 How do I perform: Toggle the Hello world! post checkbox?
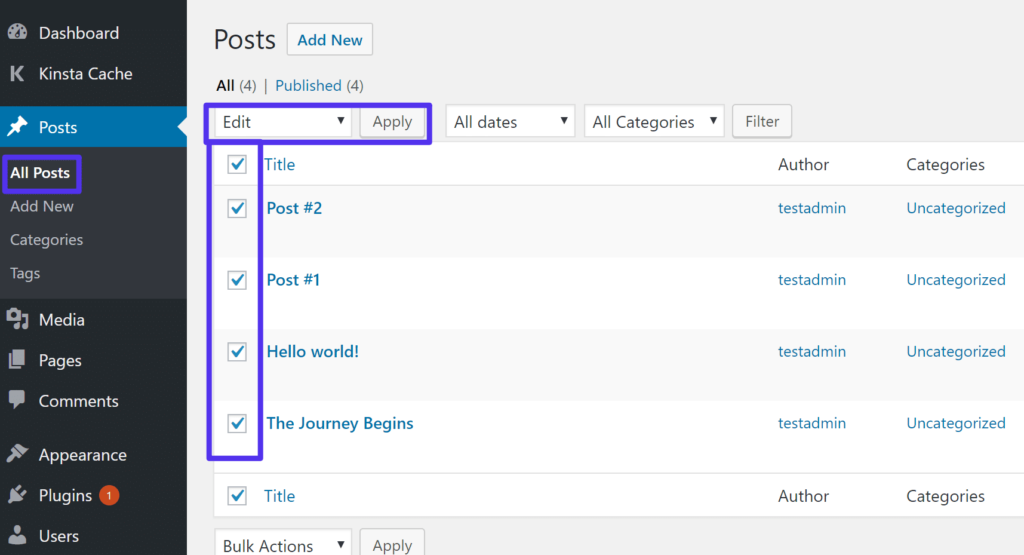click(x=237, y=352)
